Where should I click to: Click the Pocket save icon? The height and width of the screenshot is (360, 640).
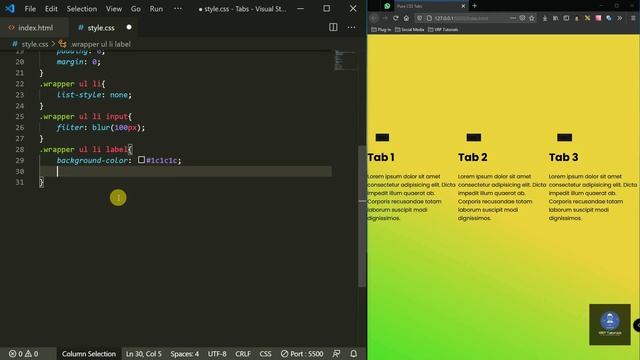click(x=522, y=18)
